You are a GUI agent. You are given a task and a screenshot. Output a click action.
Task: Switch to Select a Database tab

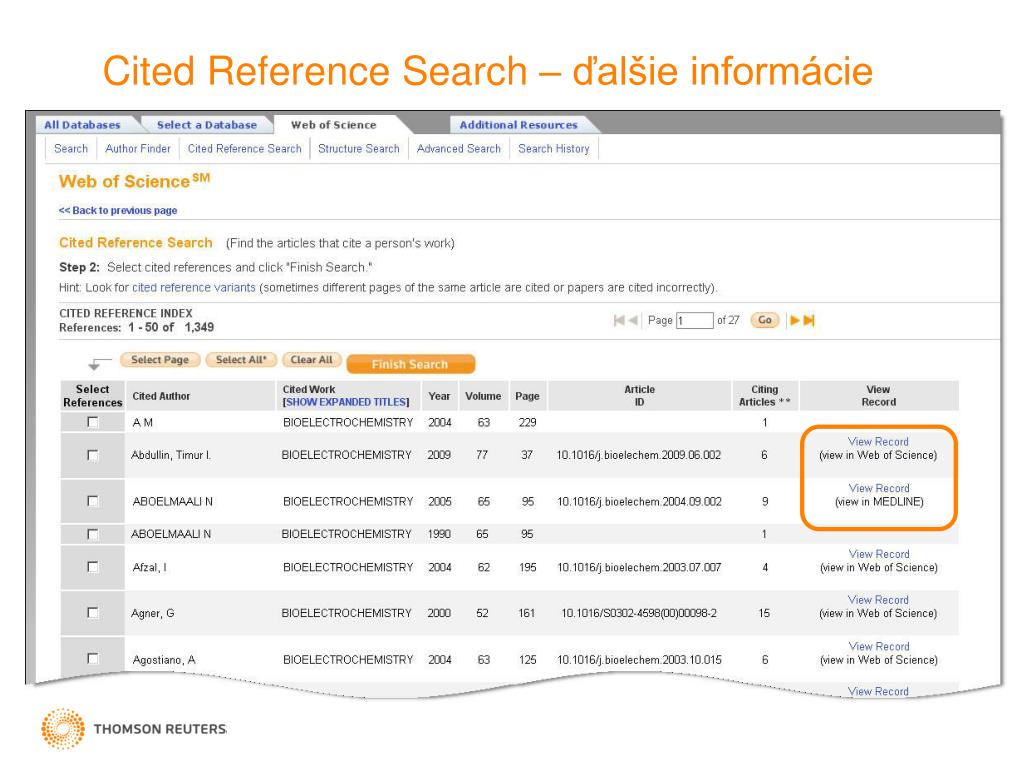[x=207, y=125]
